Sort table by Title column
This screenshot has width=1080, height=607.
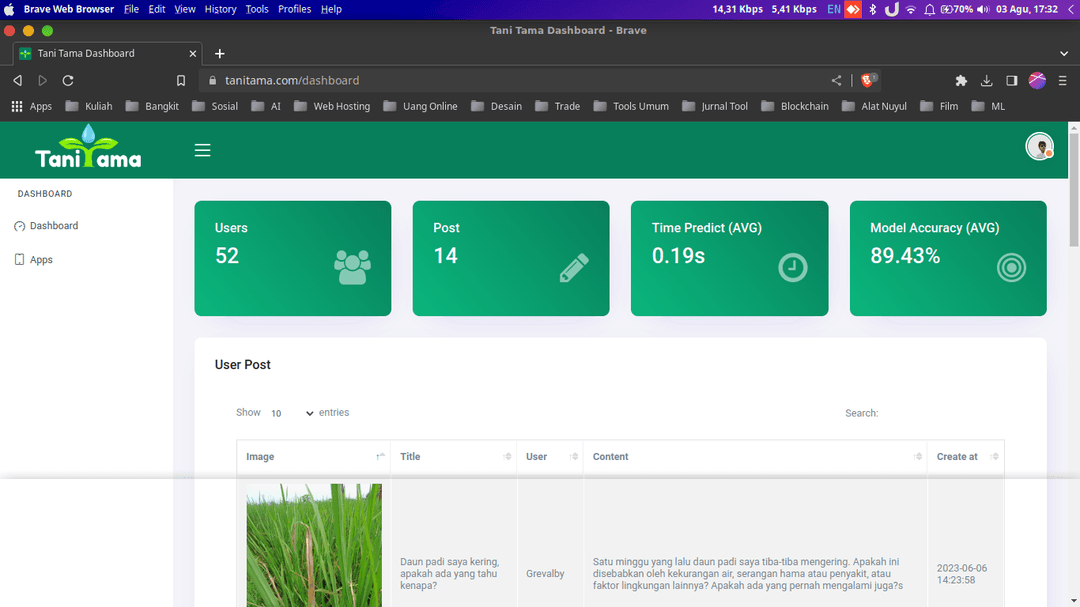pyautogui.click(x=452, y=457)
